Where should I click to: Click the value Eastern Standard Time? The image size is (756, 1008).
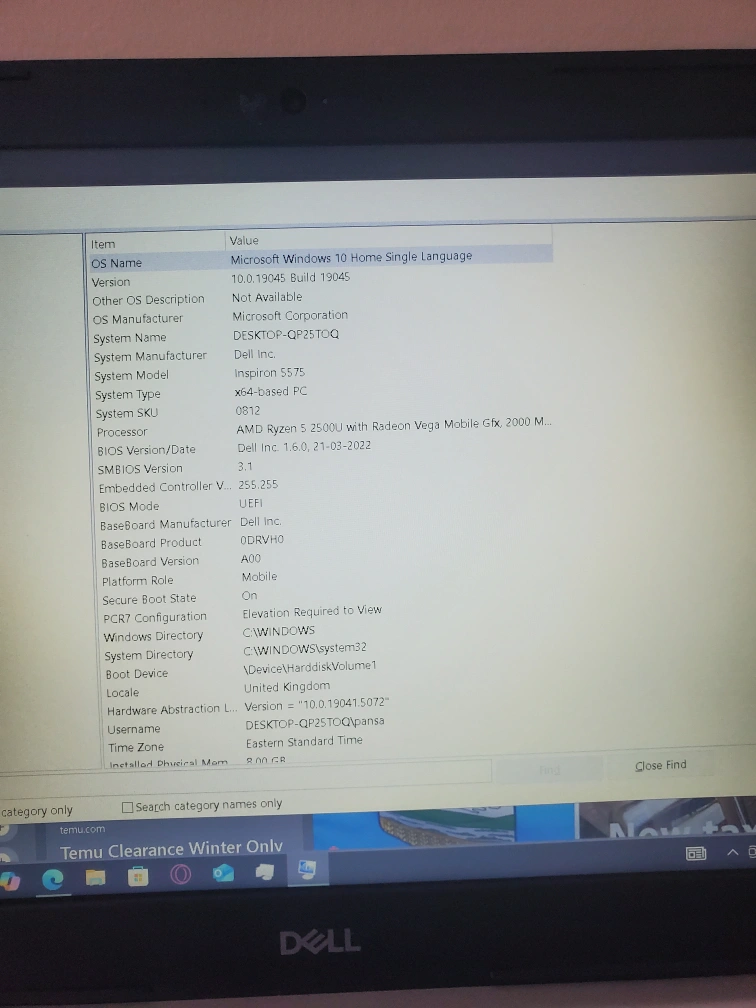304,742
